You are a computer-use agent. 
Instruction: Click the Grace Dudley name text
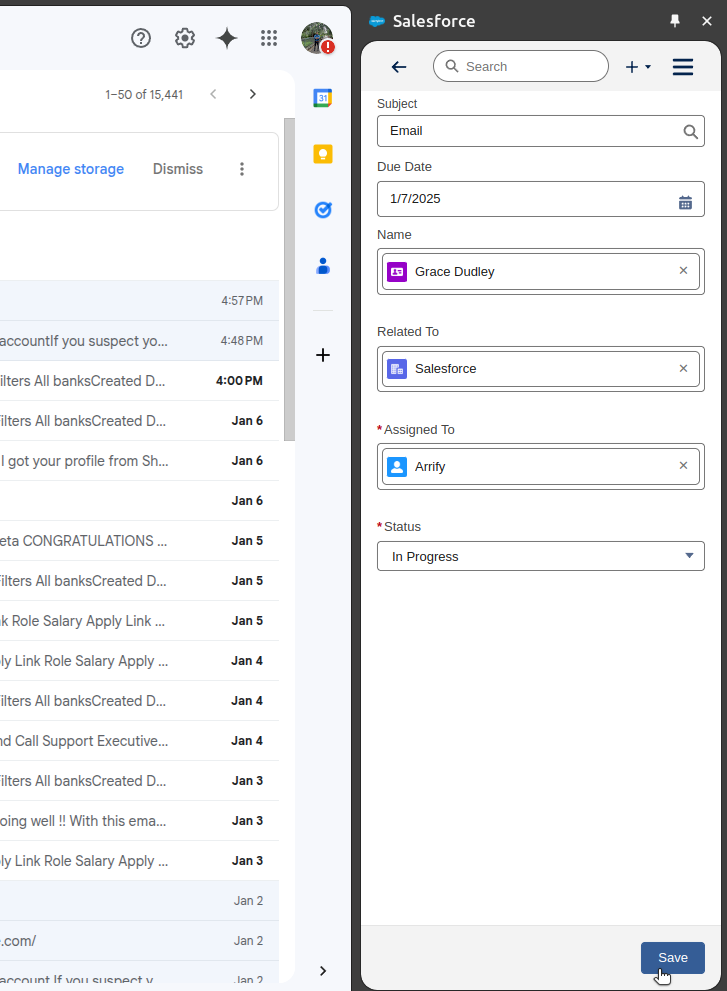point(455,272)
